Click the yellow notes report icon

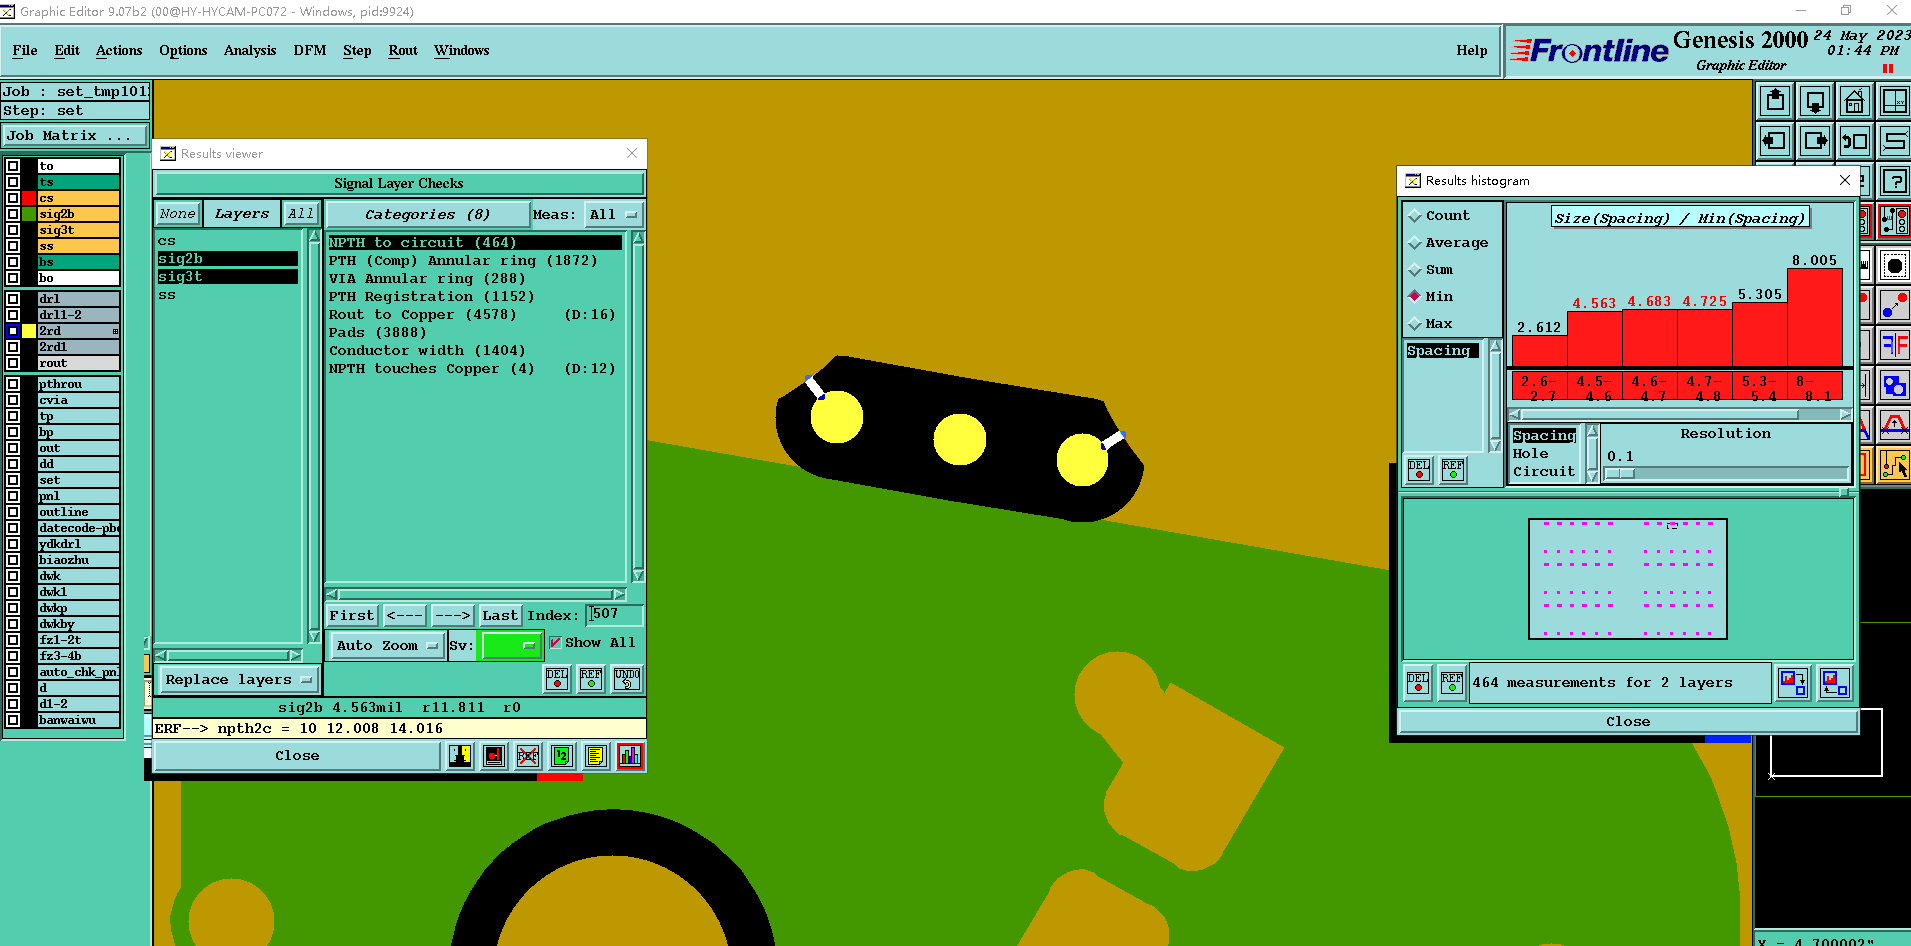(596, 756)
